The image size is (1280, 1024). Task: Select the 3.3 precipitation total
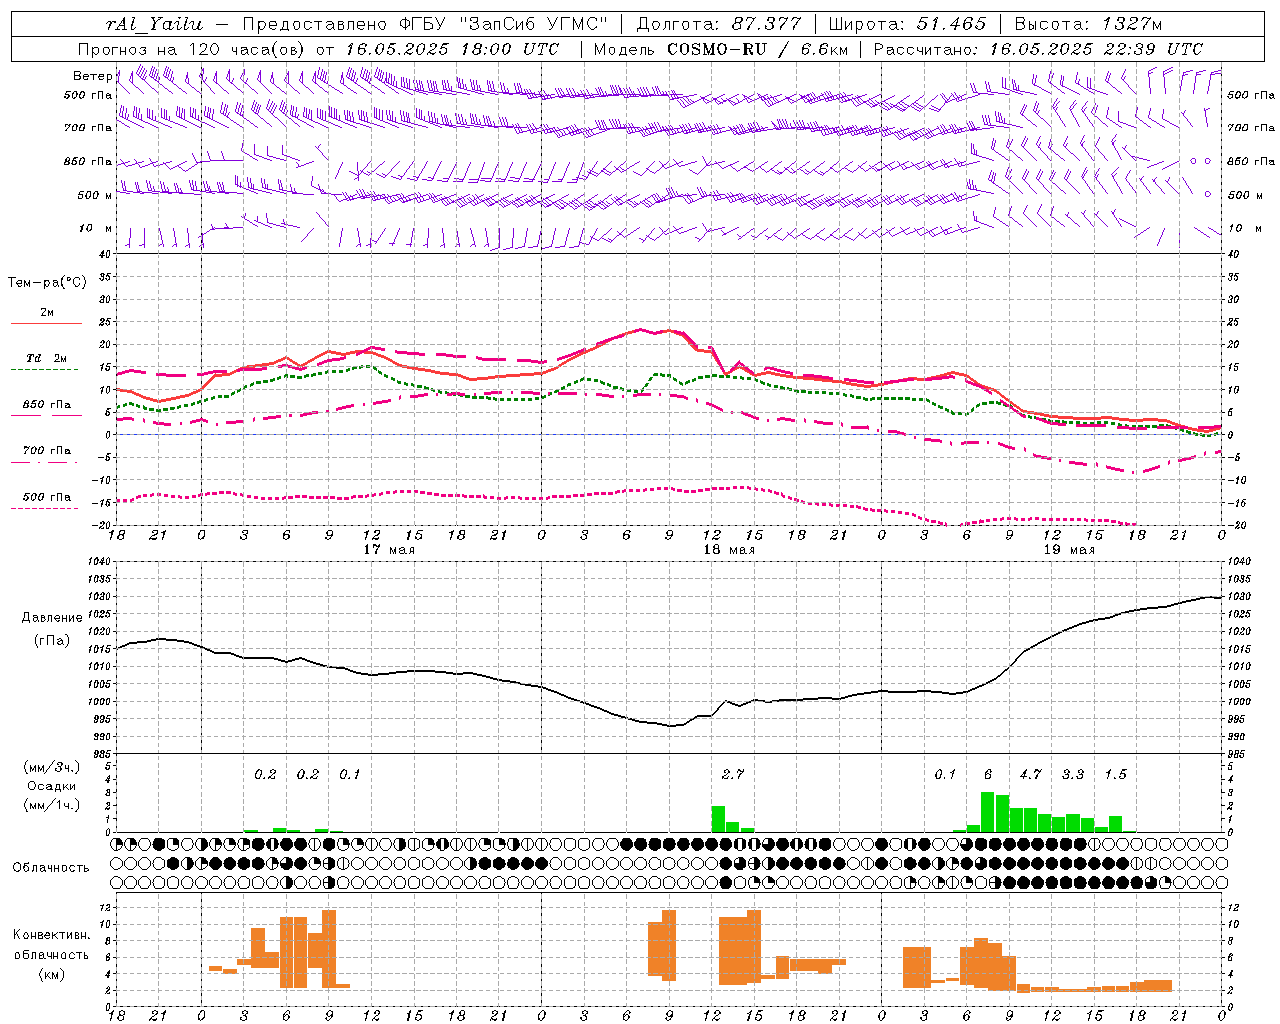coord(1073,774)
